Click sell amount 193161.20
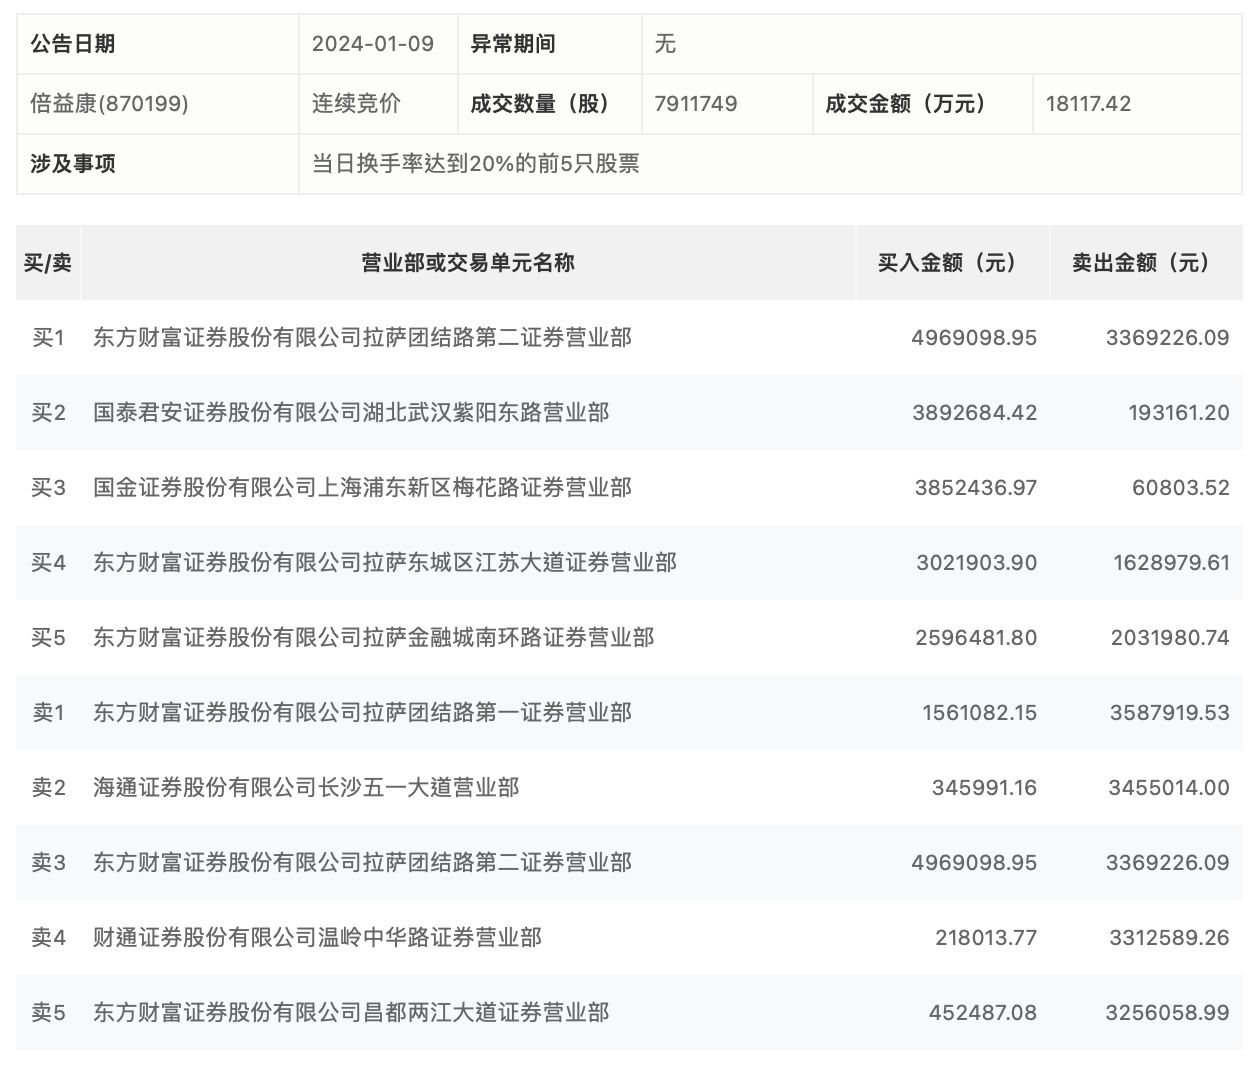The width and height of the screenshot is (1252, 1072). (x=1179, y=413)
